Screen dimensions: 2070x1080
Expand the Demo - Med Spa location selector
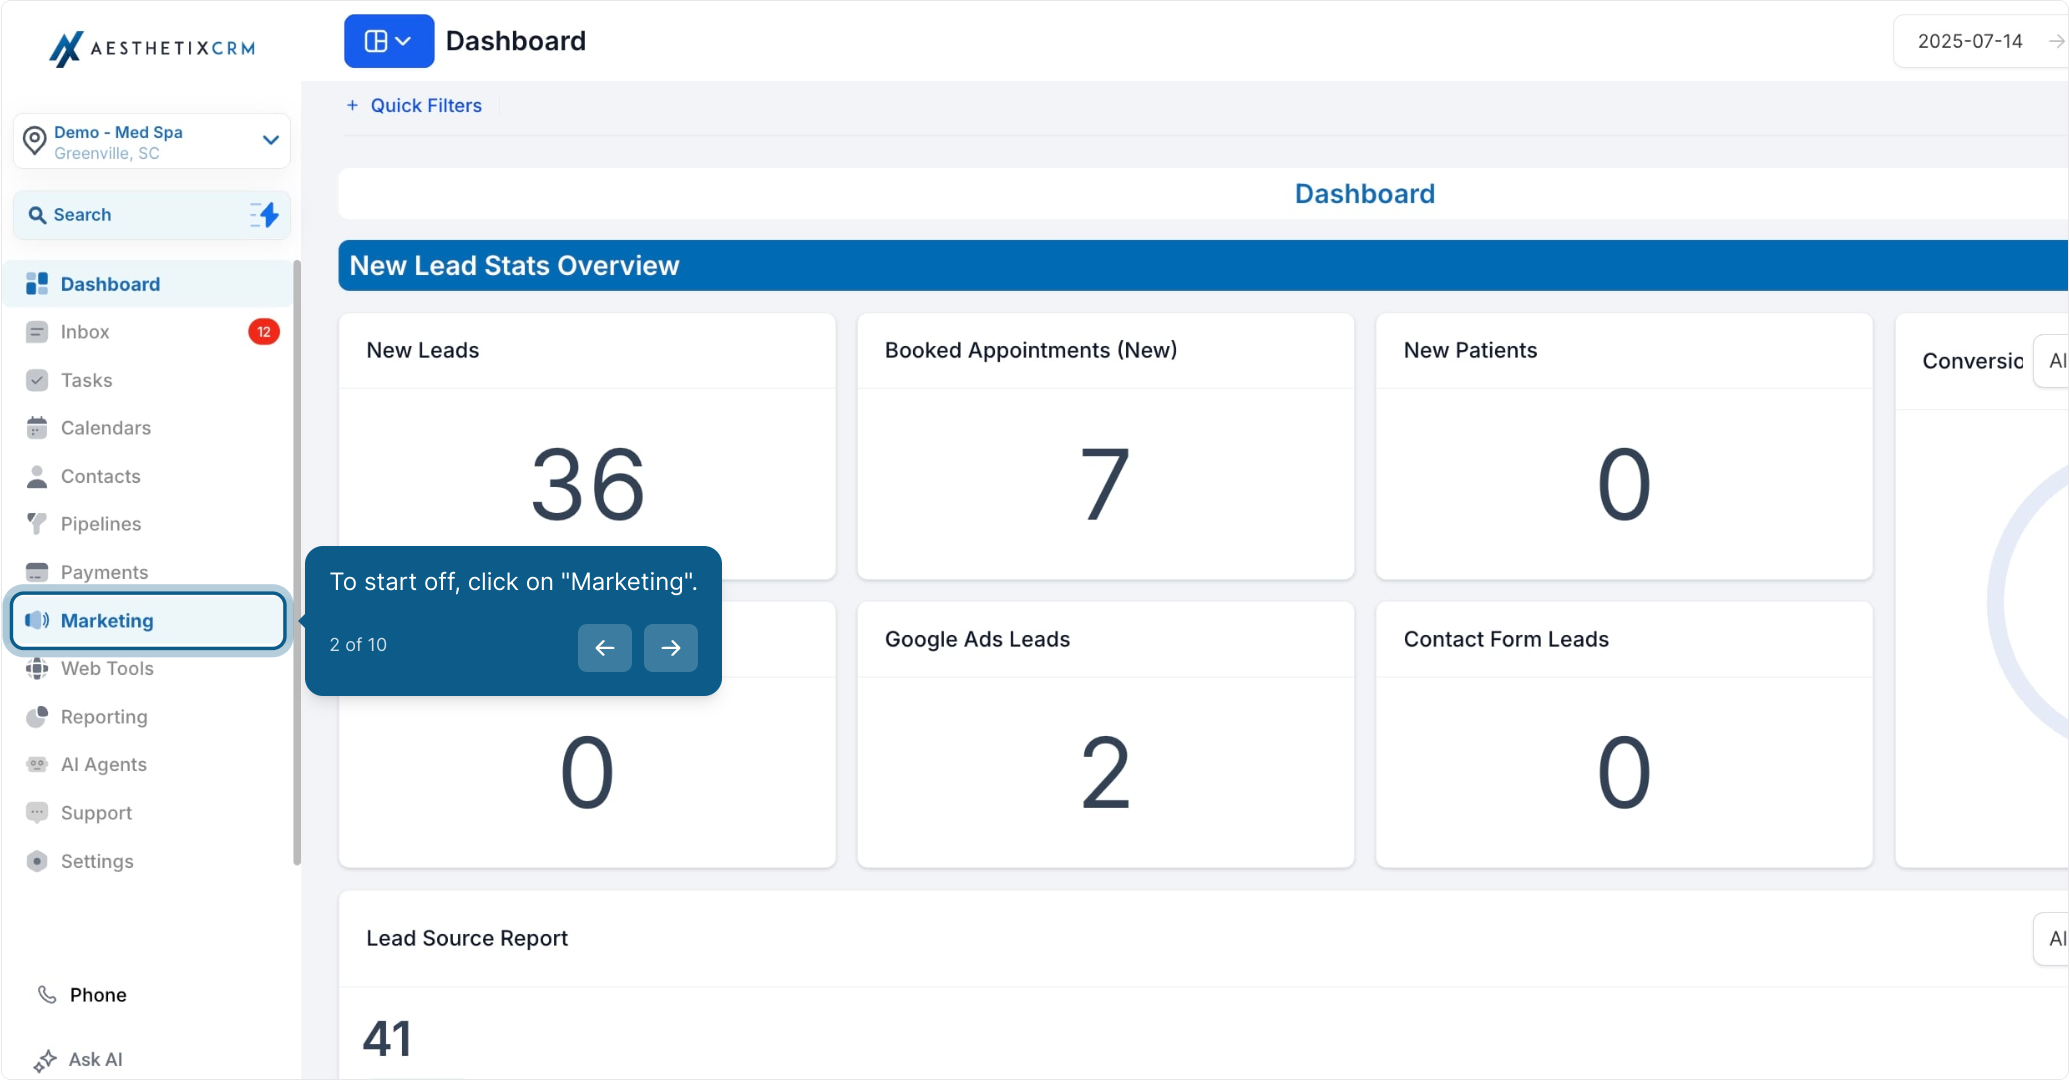[x=152, y=141]
